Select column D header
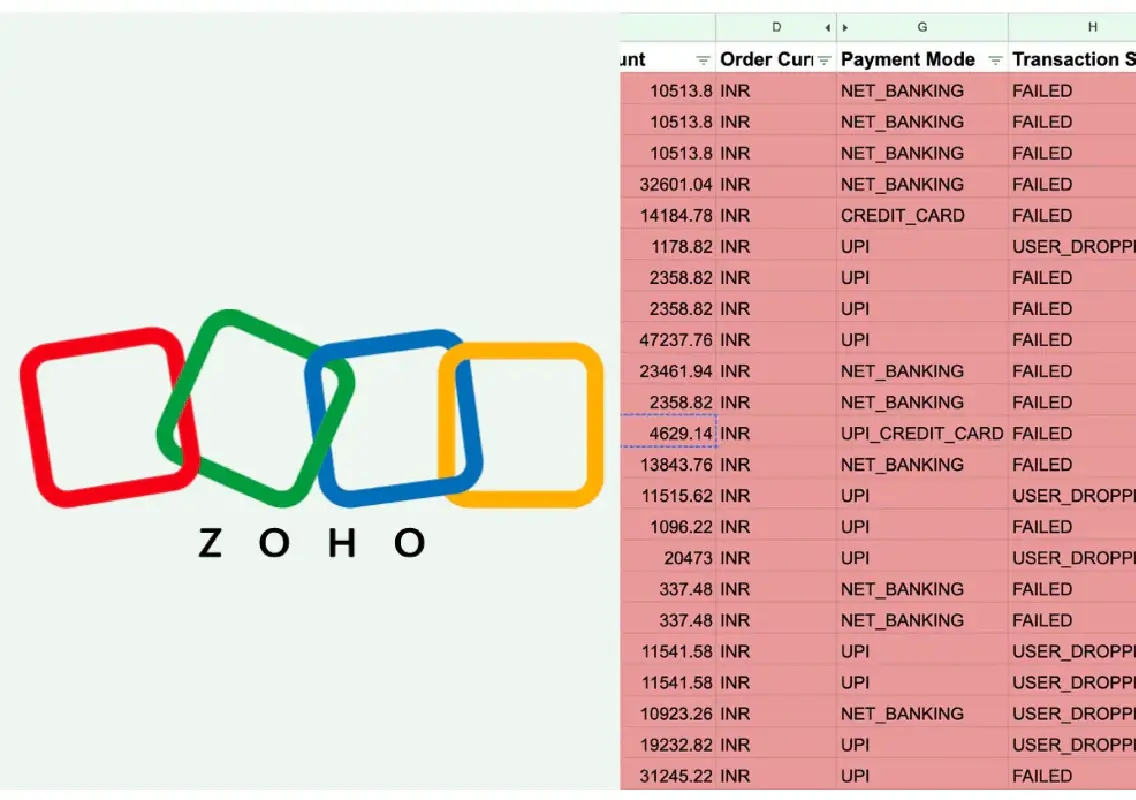This screenshot has width=1136, height=800. pyautogui.click(x=776, y=28)
